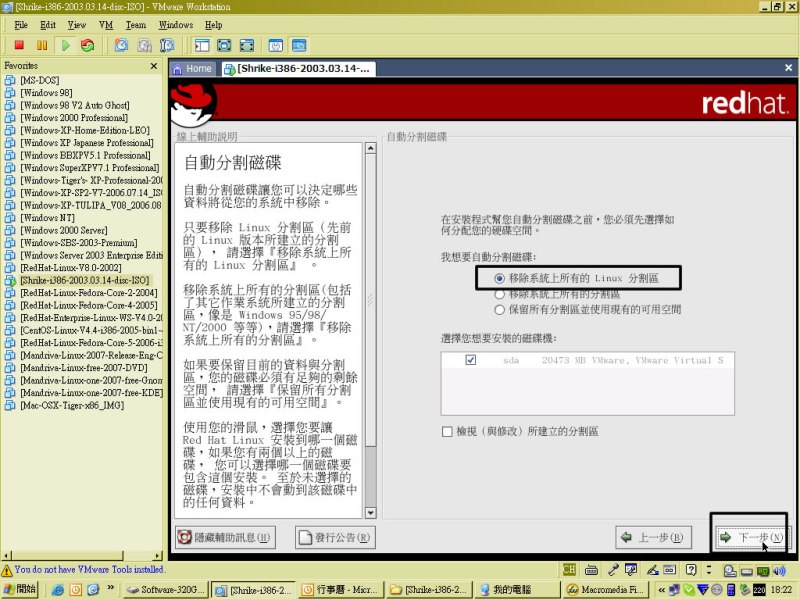This screenshot has height=600, width=800.
Task: Click the volume speaker icon in VMware status bar
Action: [780, 571]
